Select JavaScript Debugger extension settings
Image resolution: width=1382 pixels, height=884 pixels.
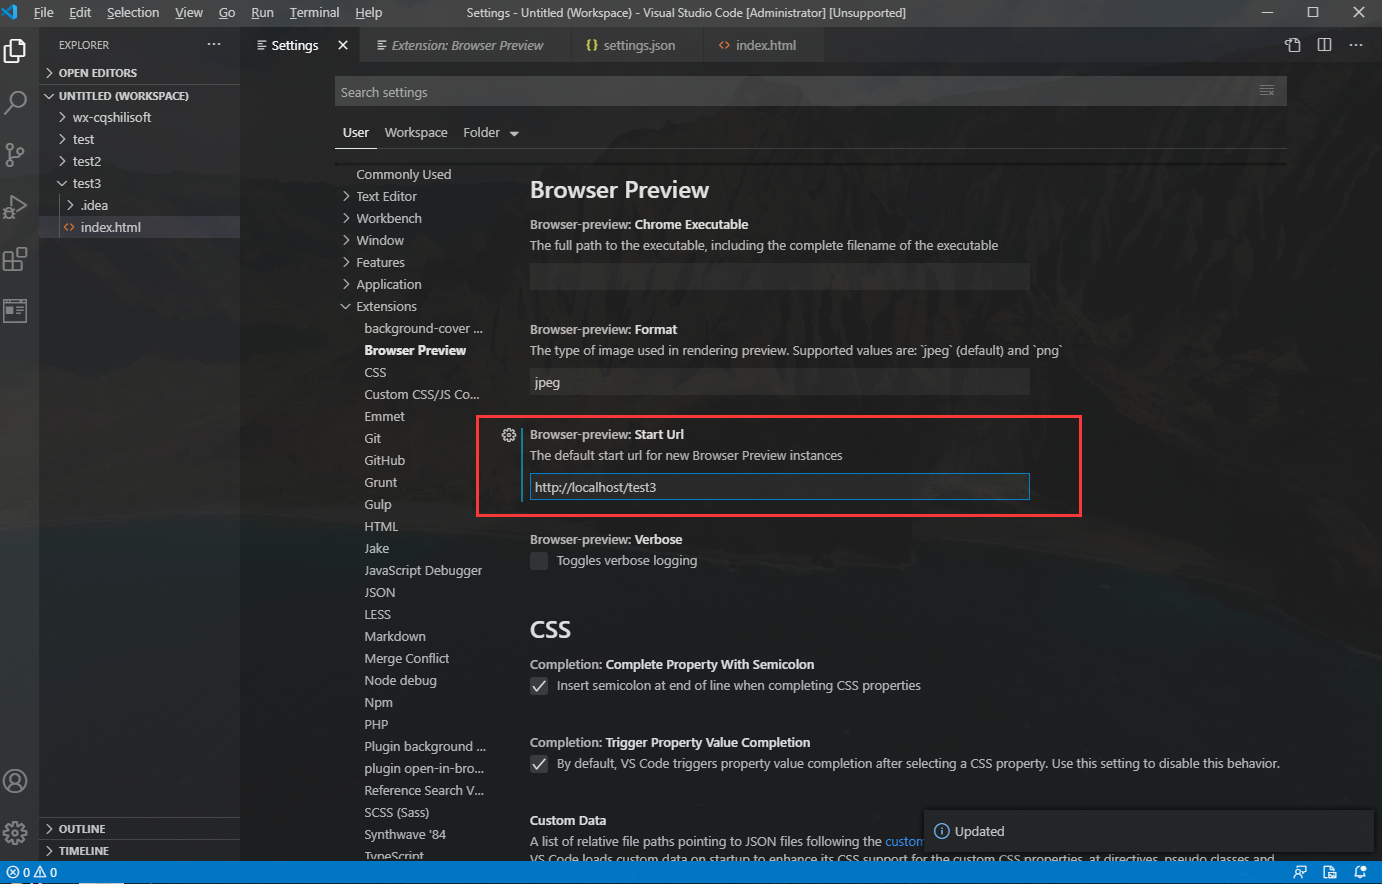(423, 570)
